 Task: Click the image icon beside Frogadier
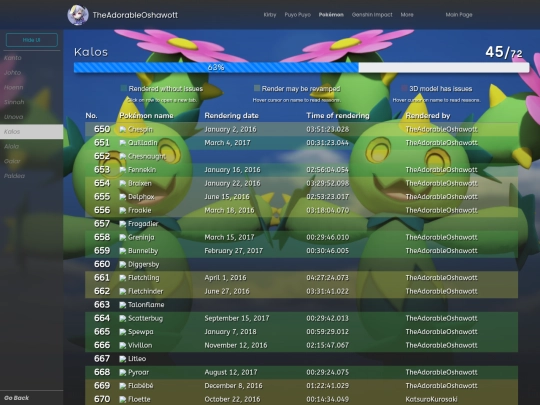[123, 224]
